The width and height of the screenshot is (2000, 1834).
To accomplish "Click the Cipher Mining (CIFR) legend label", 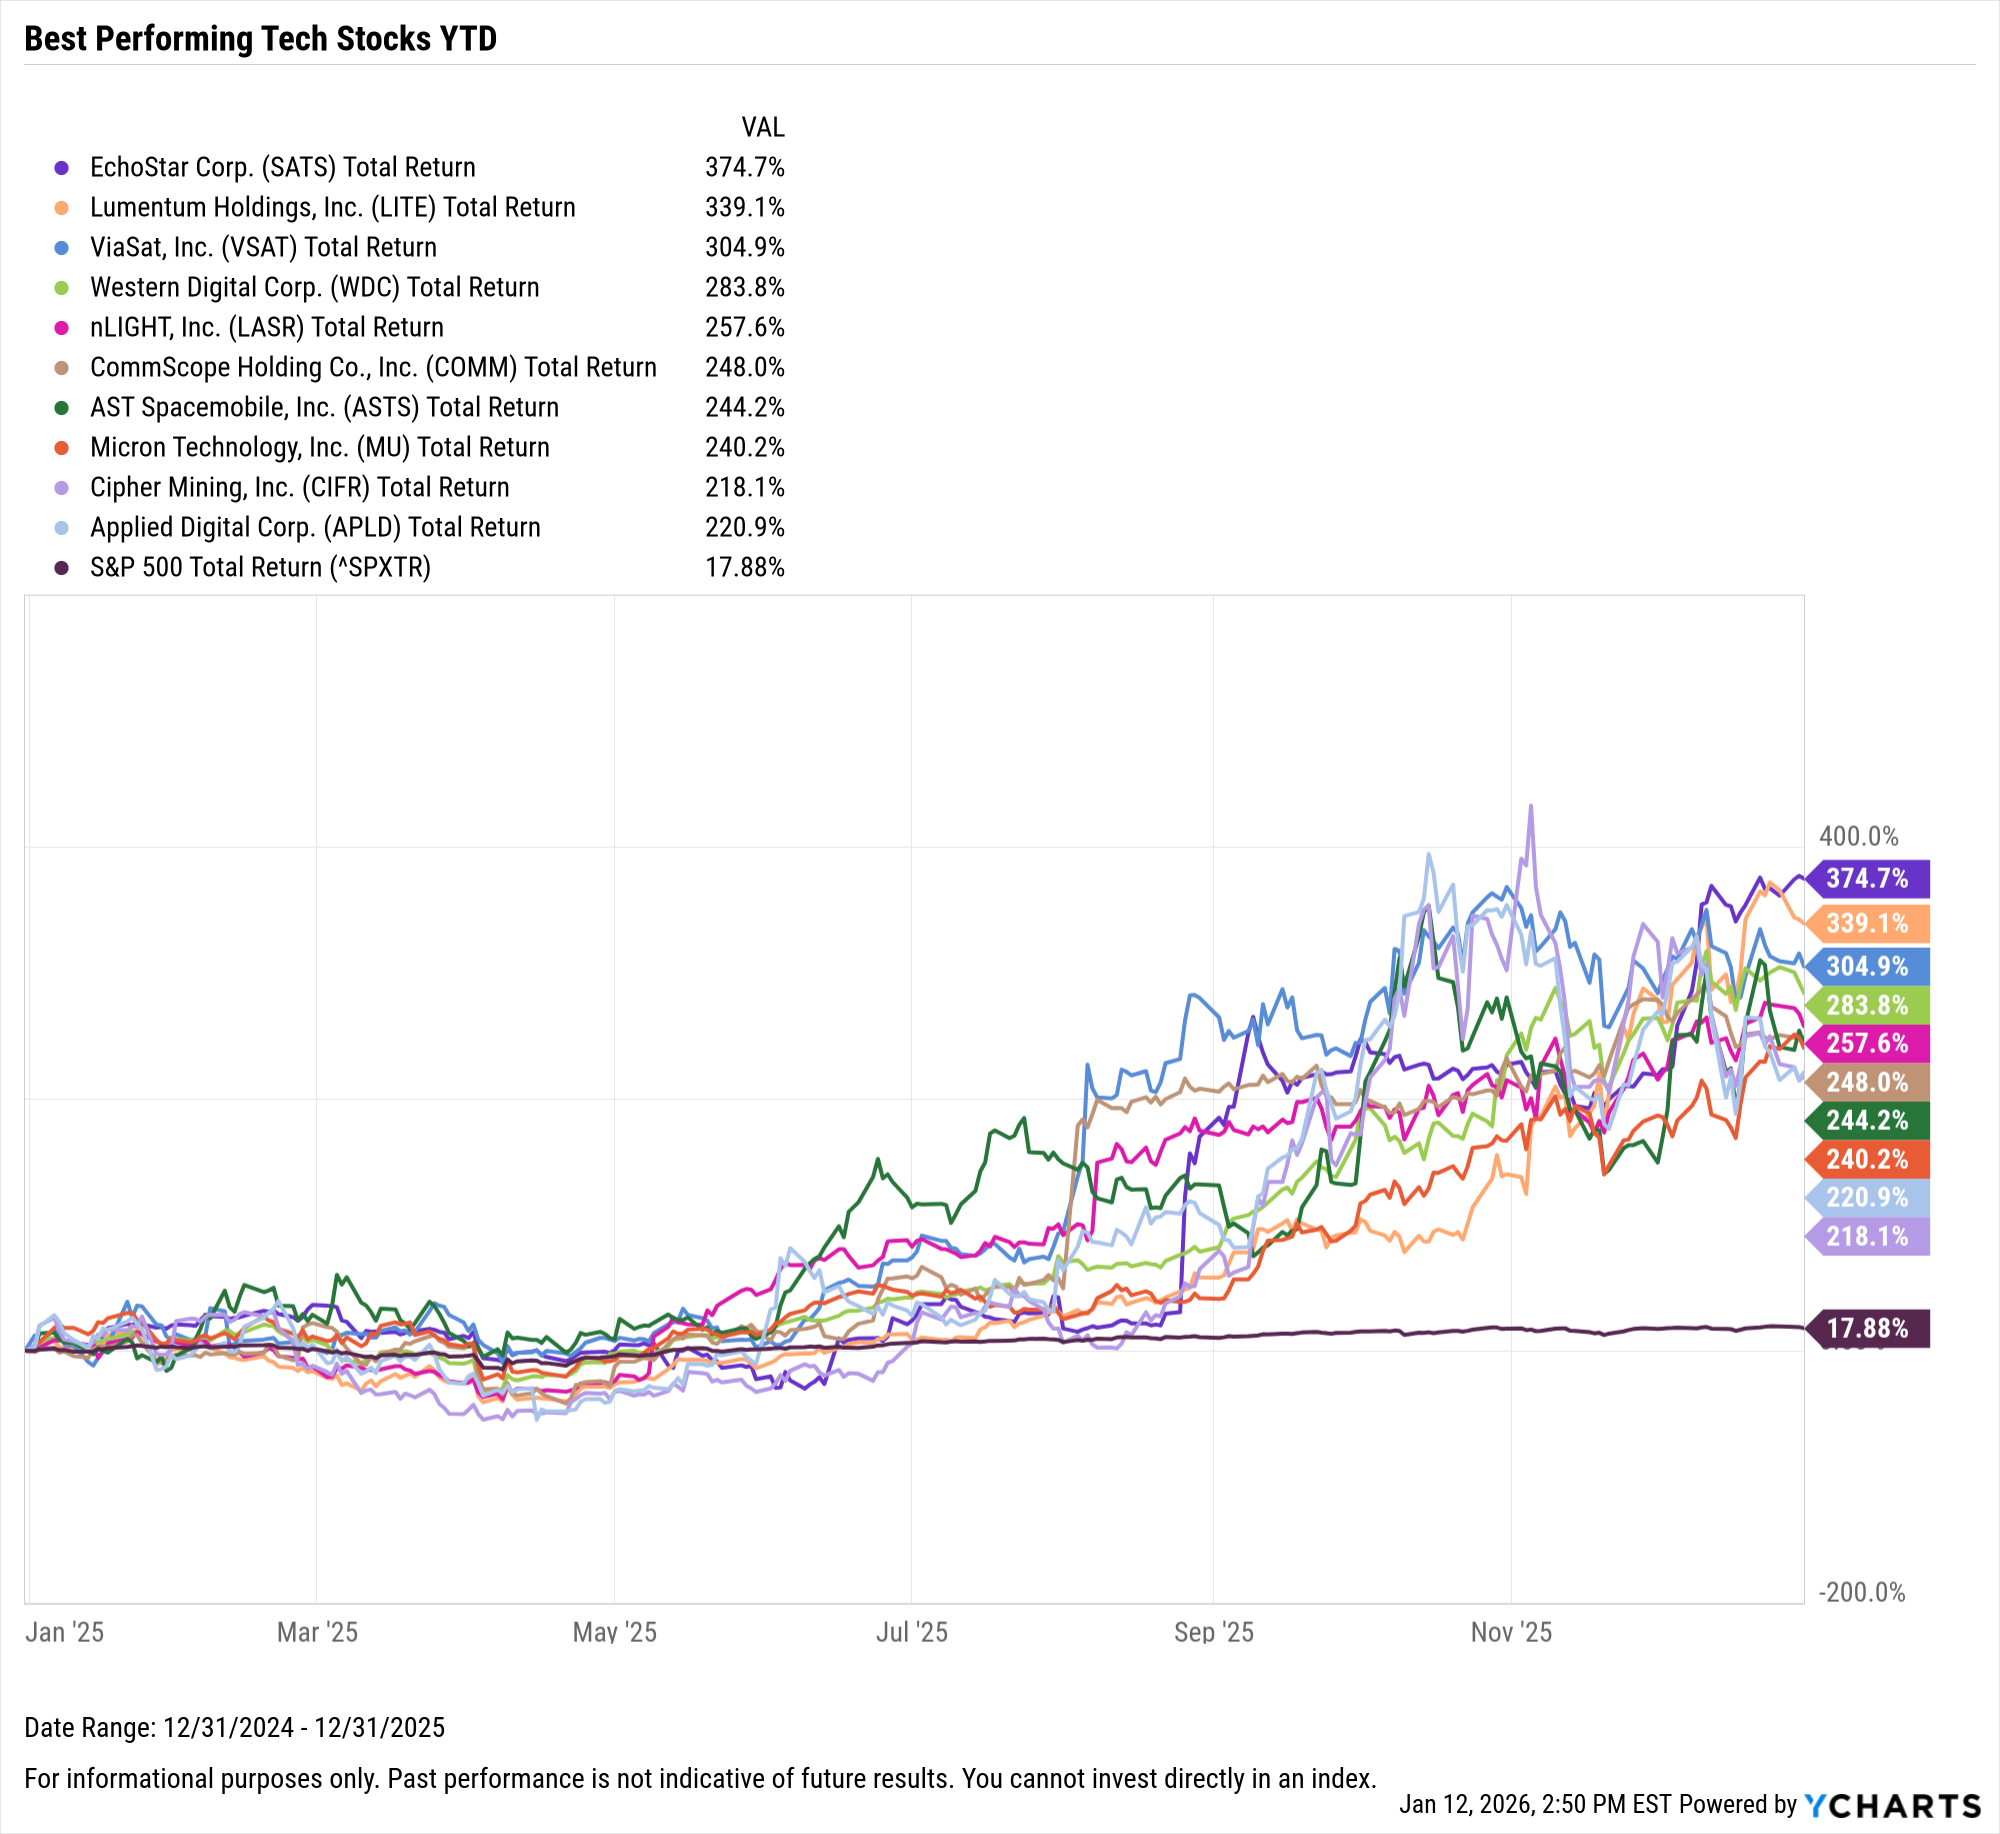I will pyautogui.click(x=299, y=488).
